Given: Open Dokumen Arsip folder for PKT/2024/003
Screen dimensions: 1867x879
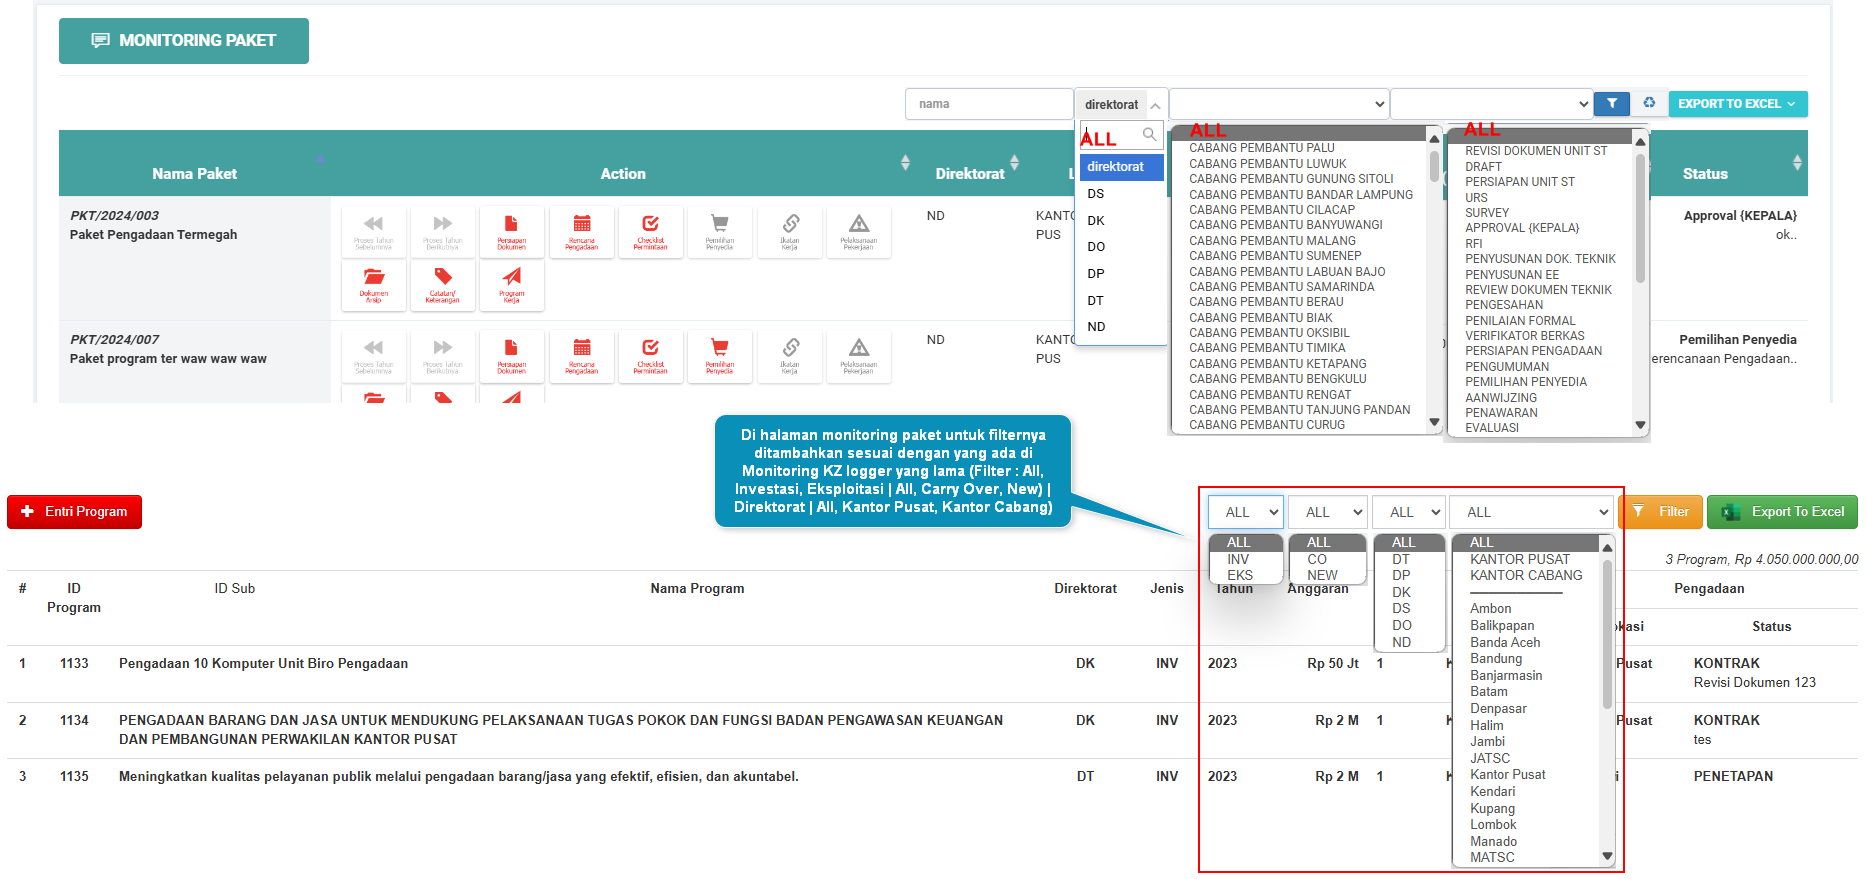Looking at the screenshot, I should [373, 285].
